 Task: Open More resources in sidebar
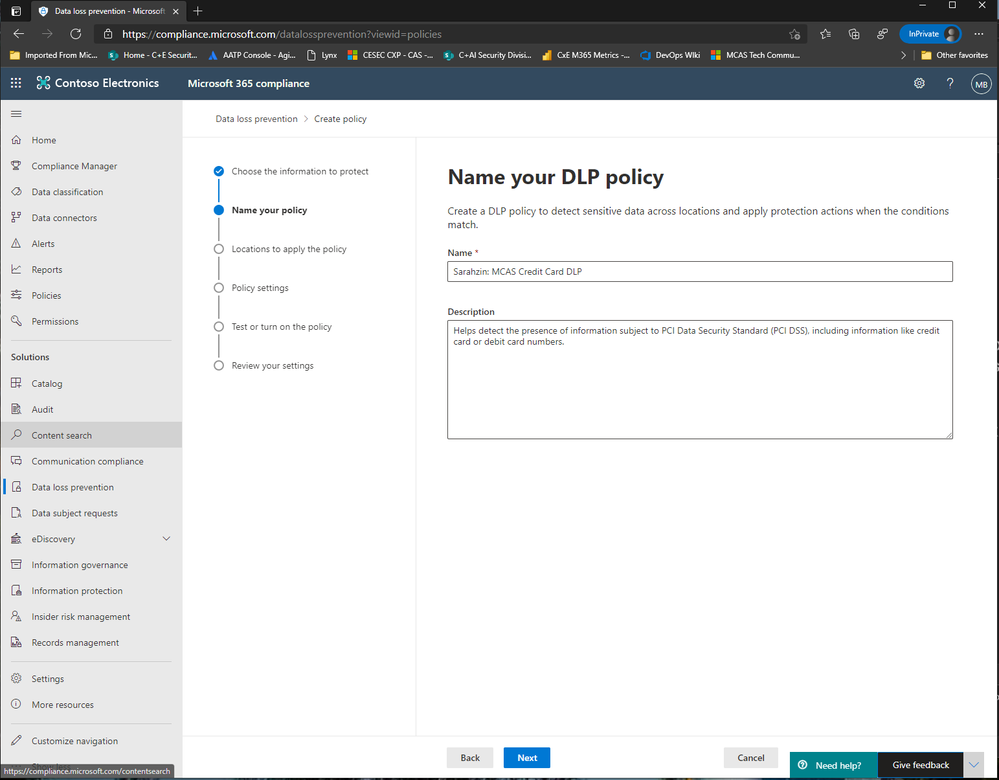[91, 705]
